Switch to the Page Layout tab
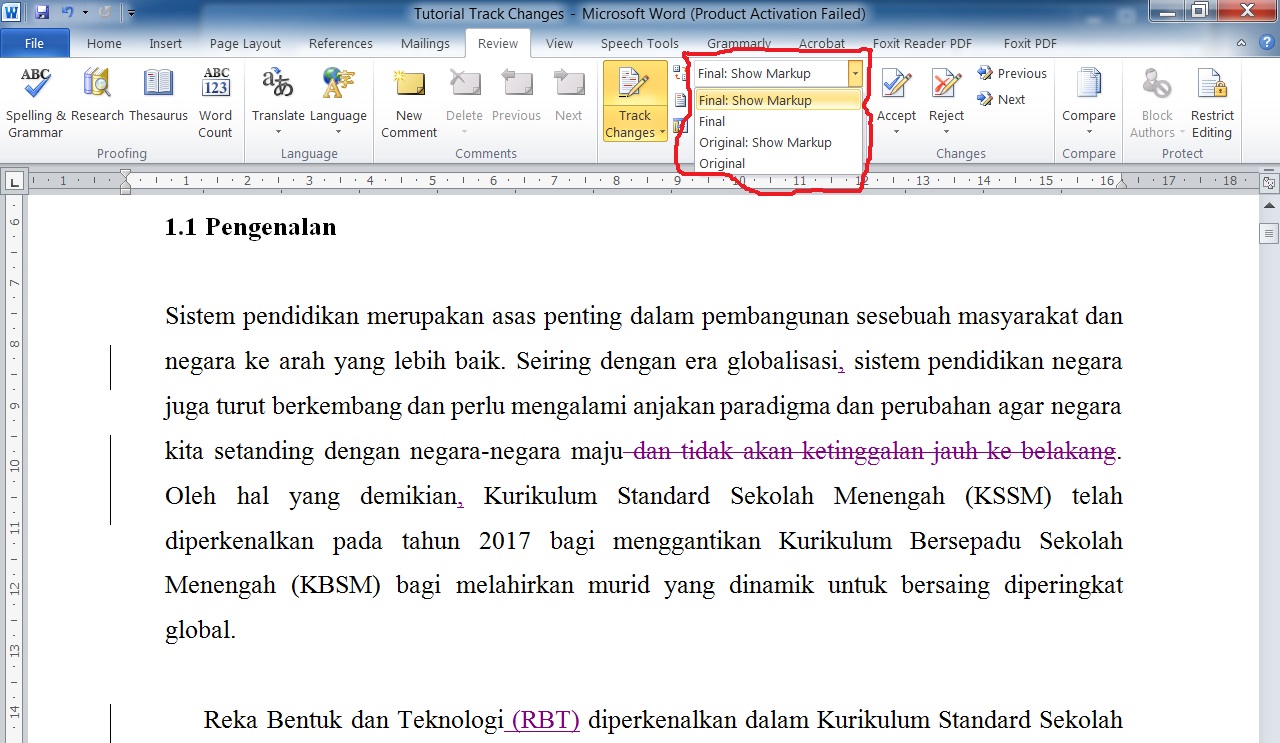Viewport: 1280px width, 743px height. click(245, 43)
